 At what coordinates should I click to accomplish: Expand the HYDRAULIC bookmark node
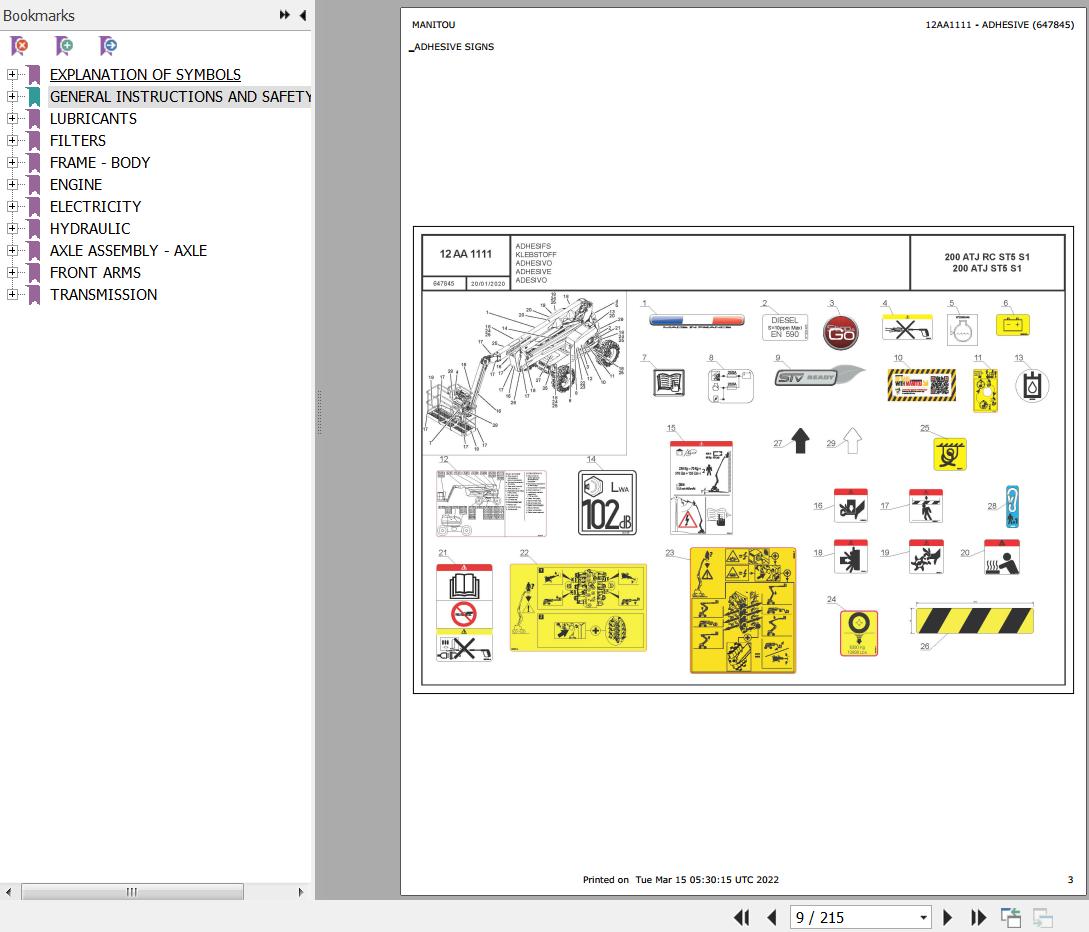click(x=12, y=228)
